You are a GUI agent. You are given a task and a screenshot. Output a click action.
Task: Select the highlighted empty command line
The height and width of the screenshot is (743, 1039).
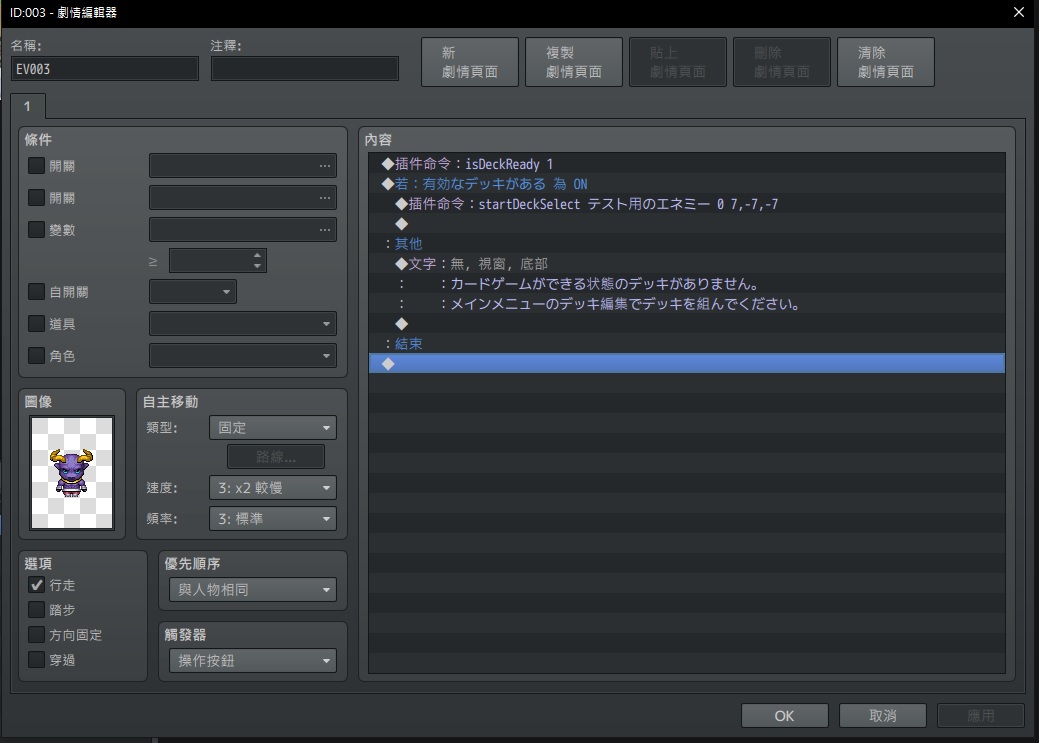coord(686,363)
